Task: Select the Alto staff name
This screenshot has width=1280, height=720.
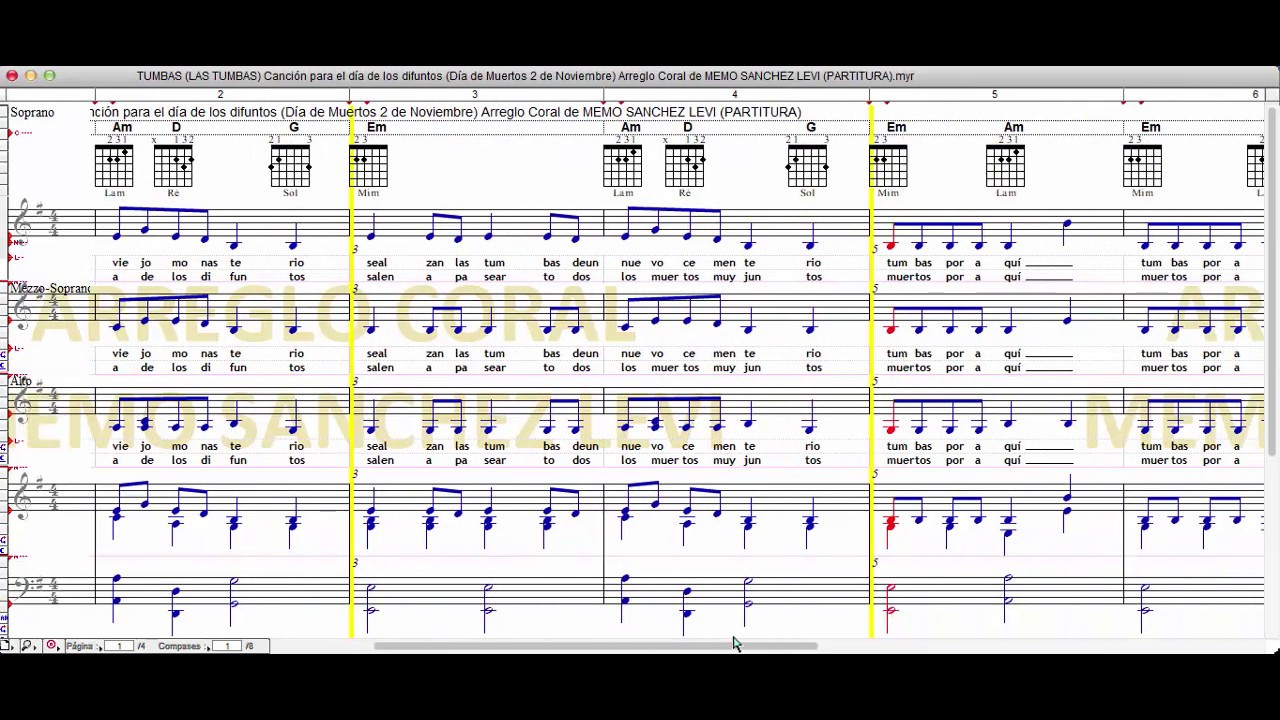Action: pyautogui.click(x=21, y=381)
